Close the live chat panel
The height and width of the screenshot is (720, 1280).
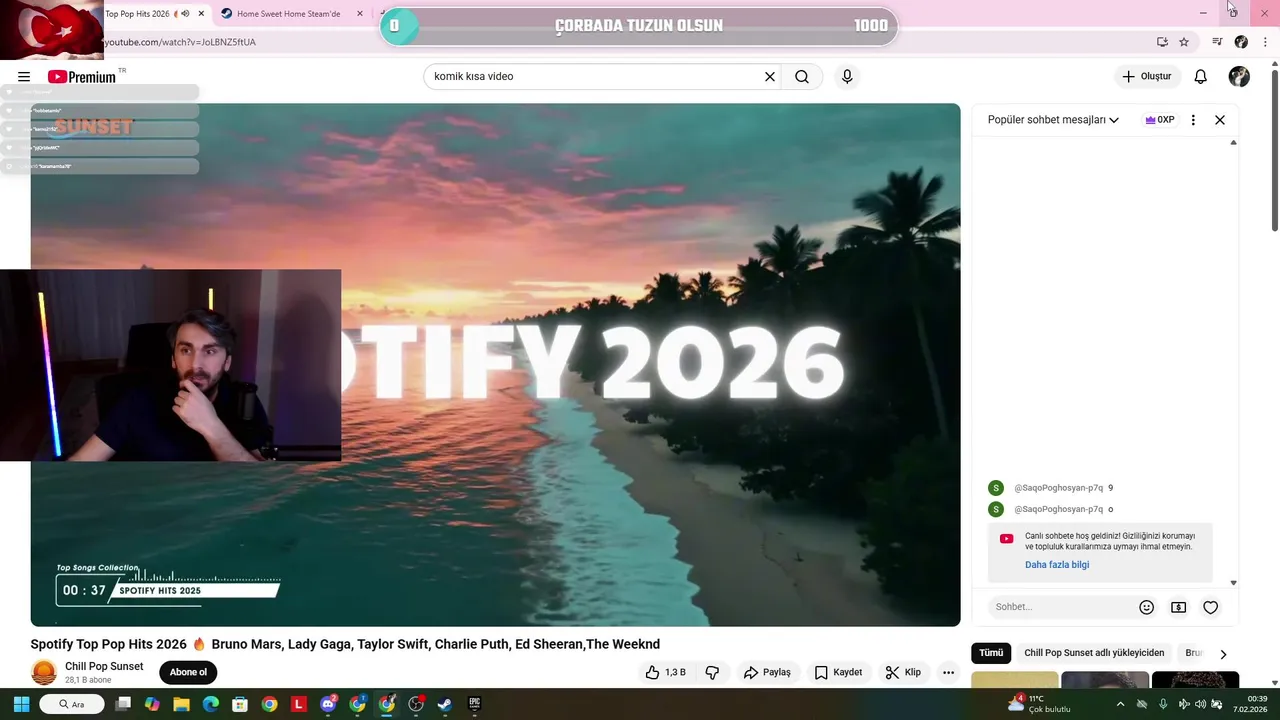point(1220,120)
